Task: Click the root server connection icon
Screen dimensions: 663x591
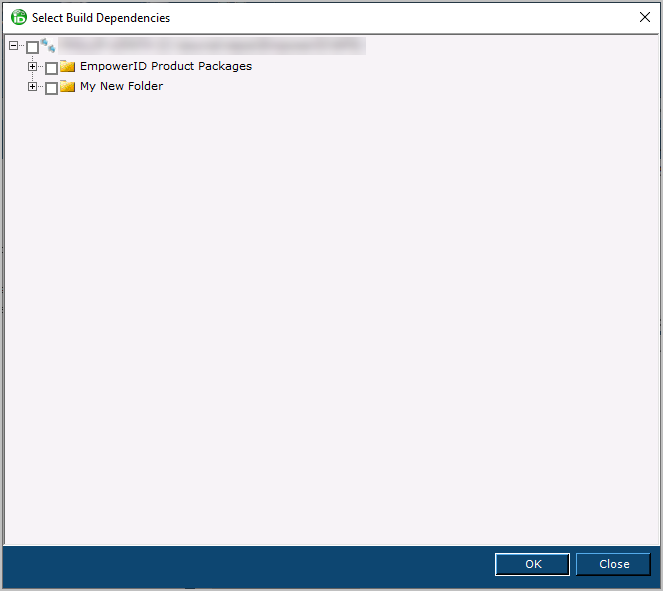Action: 48,46
